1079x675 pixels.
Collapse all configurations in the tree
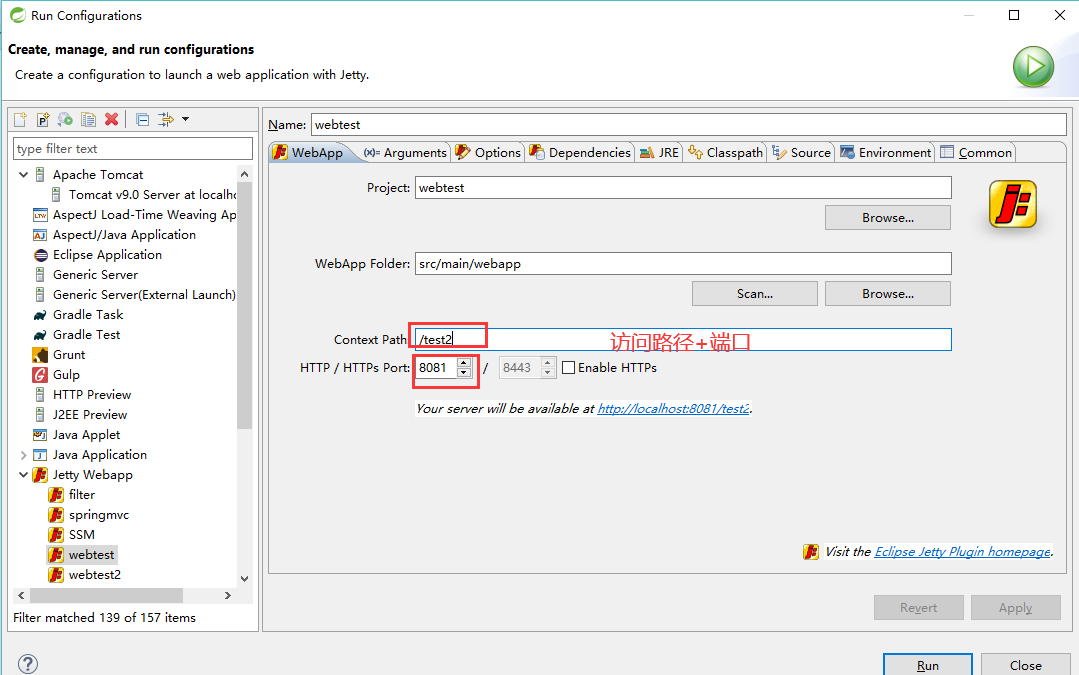pyautogui.click(x=142, y=120)
